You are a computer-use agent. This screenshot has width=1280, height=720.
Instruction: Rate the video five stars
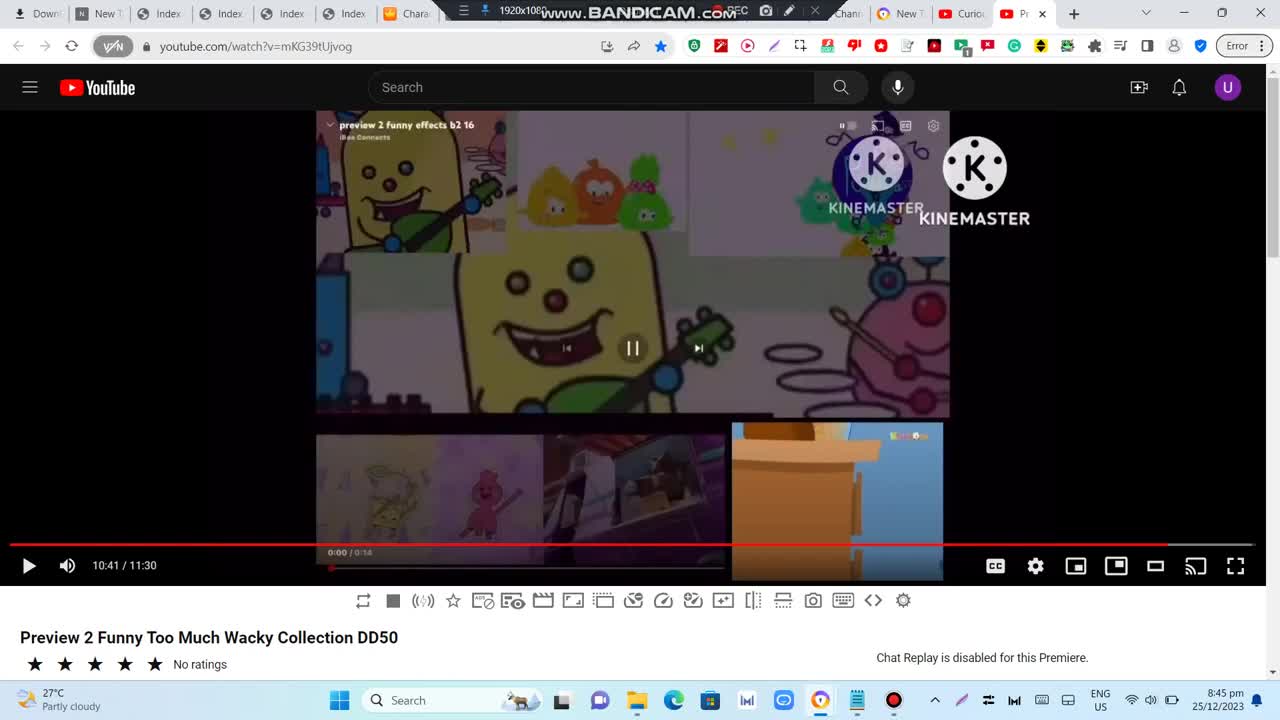[155, 664]
